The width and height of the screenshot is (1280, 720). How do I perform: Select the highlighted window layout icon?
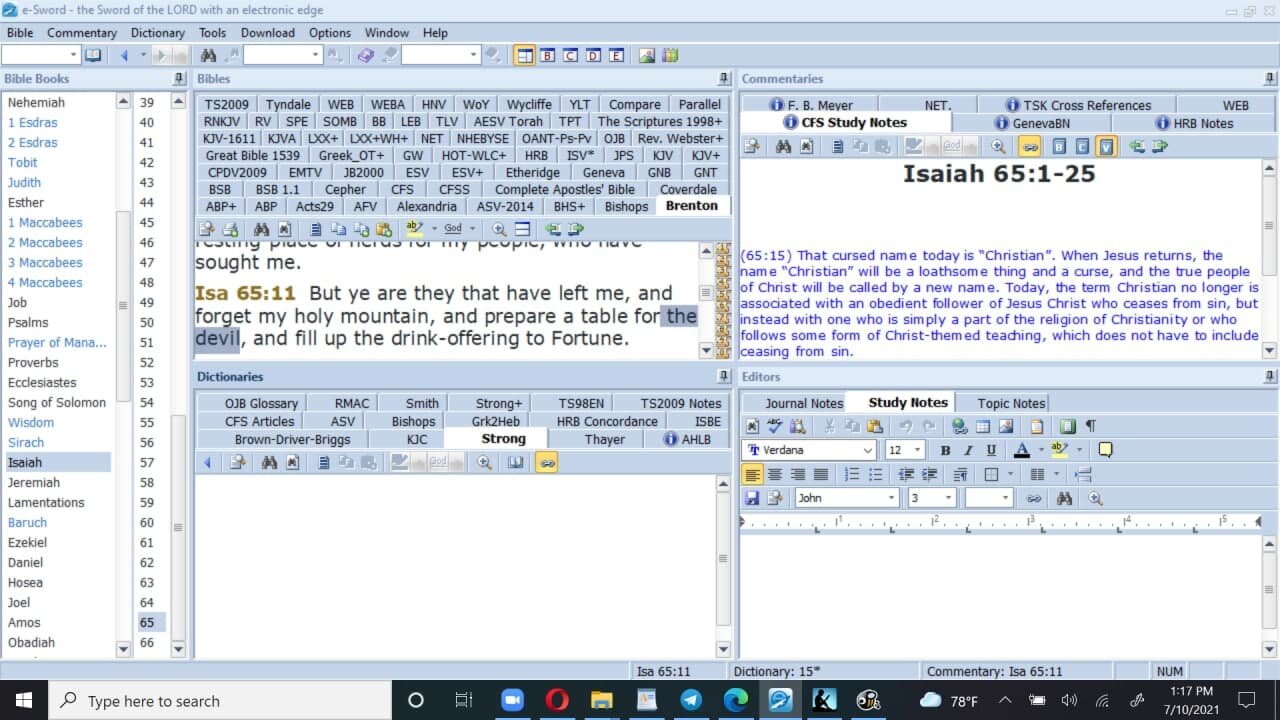[x=524, y=56]
